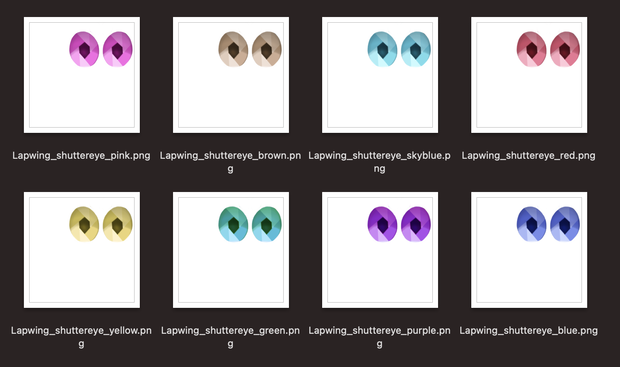Click the left pink eye gem
The image size is (620, 367).
click(84, 49)
